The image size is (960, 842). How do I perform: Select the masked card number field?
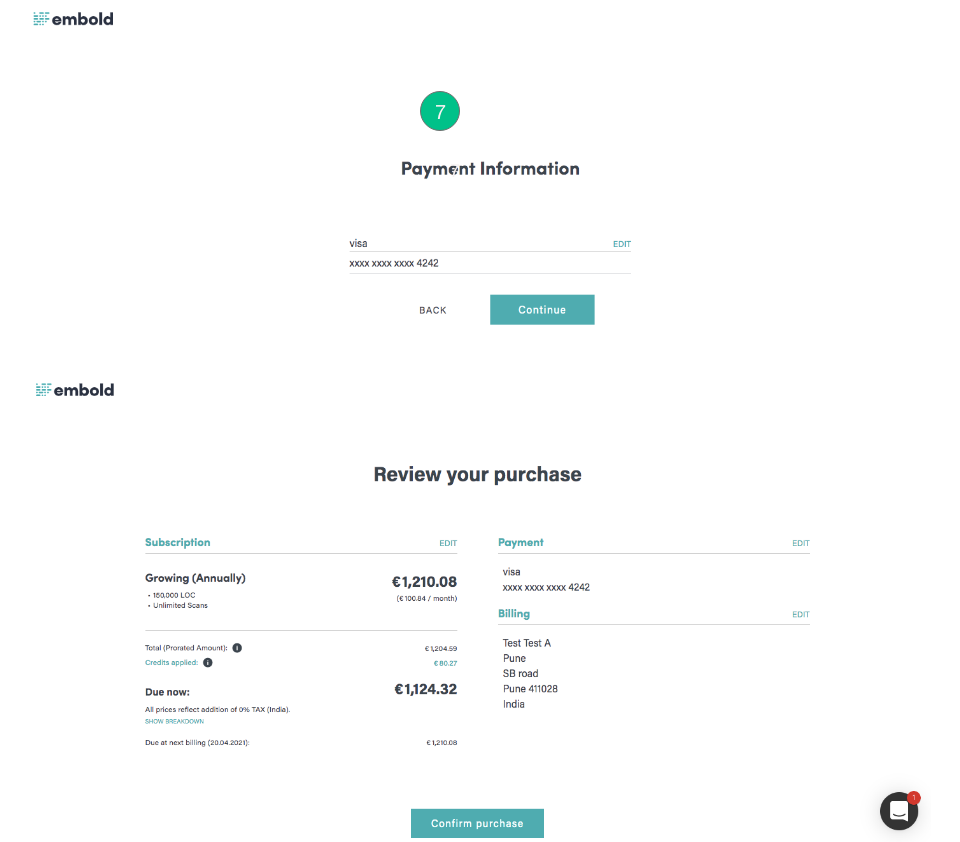(x=490, y=263)
